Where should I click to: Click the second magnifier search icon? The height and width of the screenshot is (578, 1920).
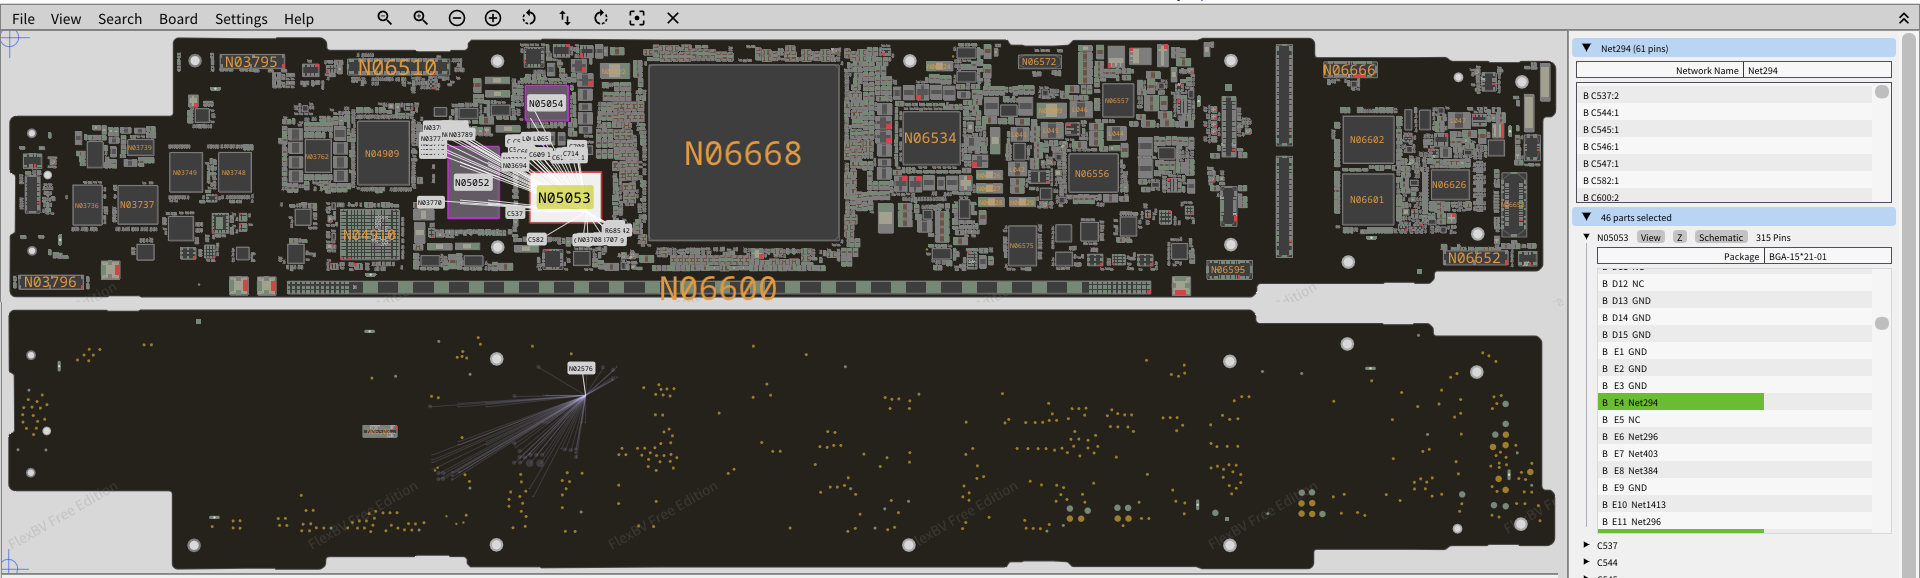tap(420, 18)
